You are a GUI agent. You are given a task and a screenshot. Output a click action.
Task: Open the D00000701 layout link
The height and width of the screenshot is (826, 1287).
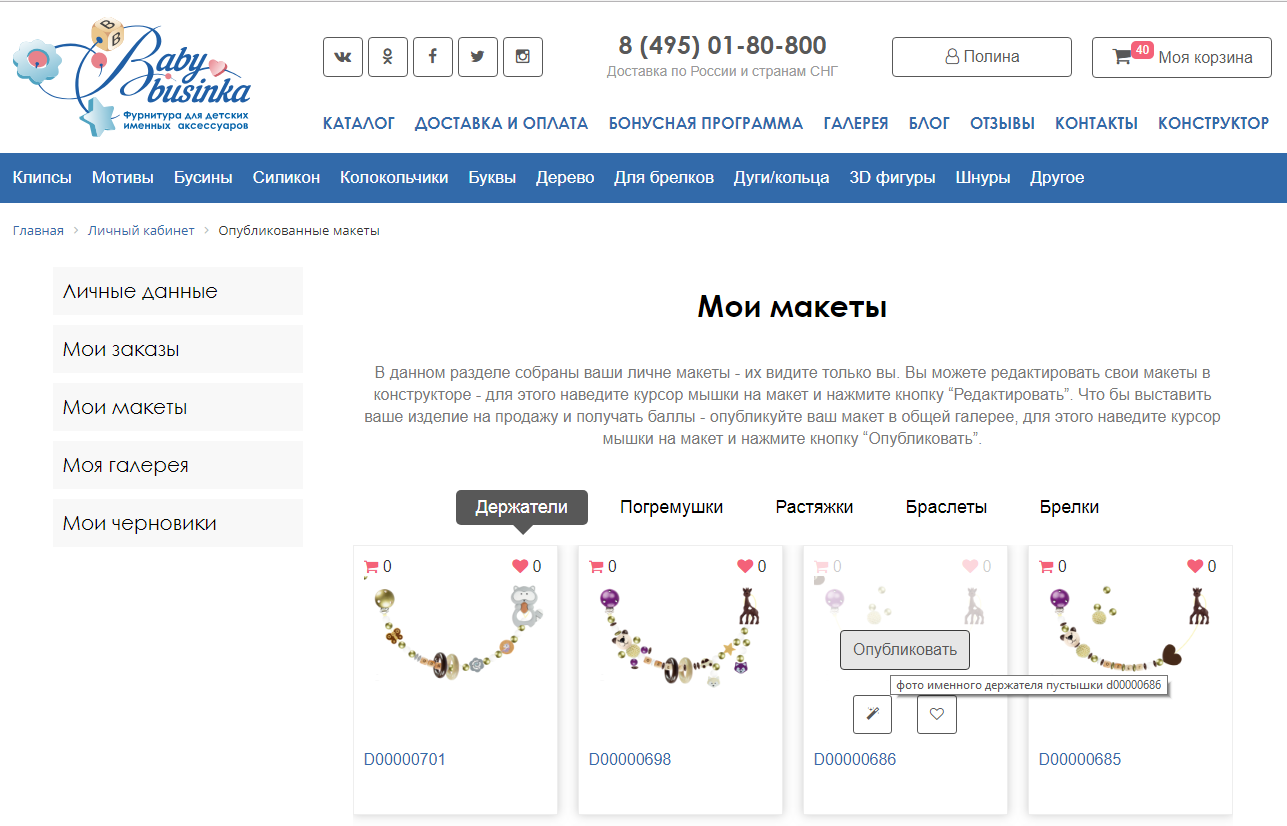coord(404,760)
